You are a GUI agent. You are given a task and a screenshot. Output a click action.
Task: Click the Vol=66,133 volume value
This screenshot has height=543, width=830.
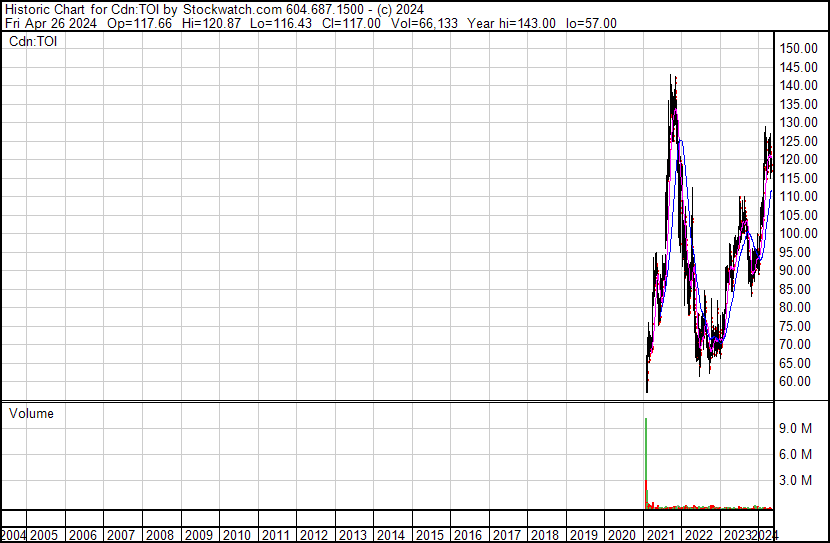point(424,23)
